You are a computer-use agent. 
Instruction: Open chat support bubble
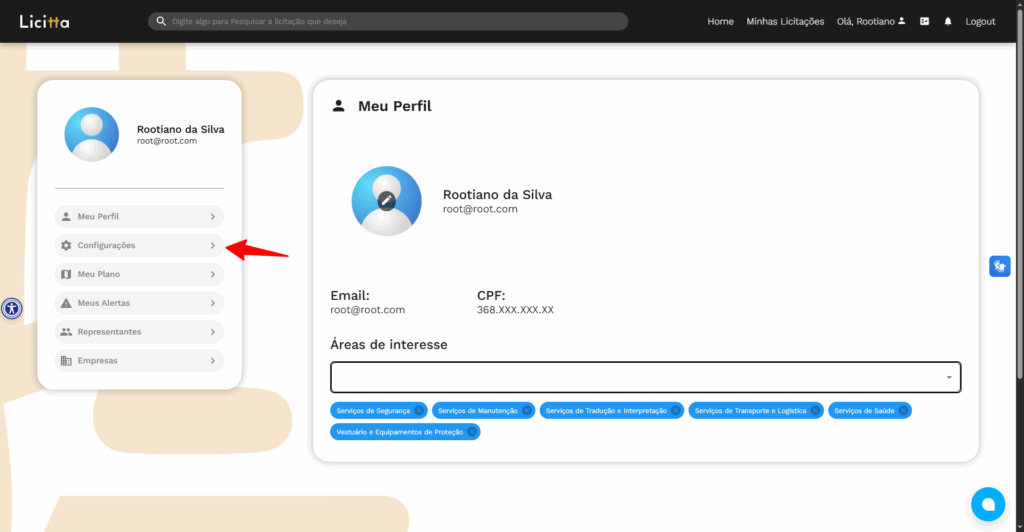(988, 504)
